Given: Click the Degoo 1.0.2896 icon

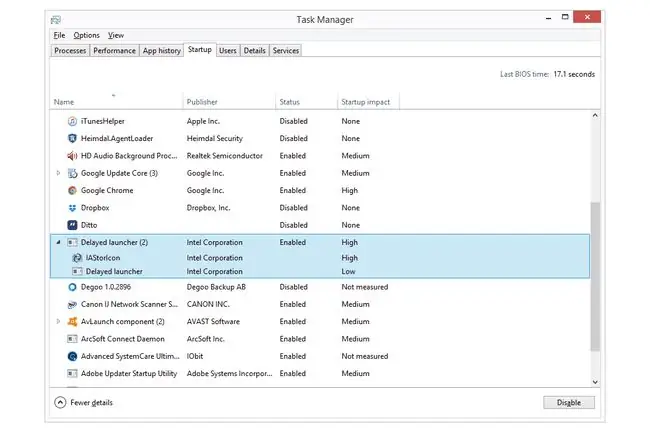Looking at the screenshot, I should point(72,287).
